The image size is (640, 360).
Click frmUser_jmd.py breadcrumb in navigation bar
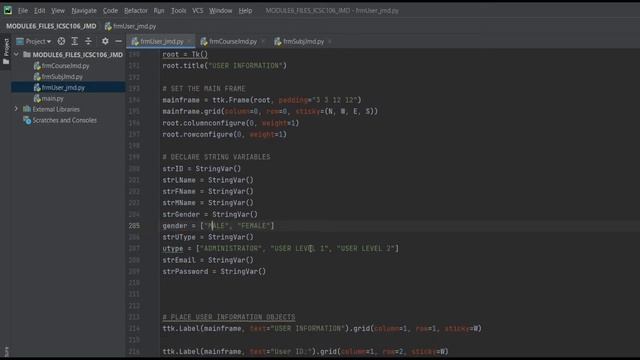pyautogui.click(x=131, y=26)
